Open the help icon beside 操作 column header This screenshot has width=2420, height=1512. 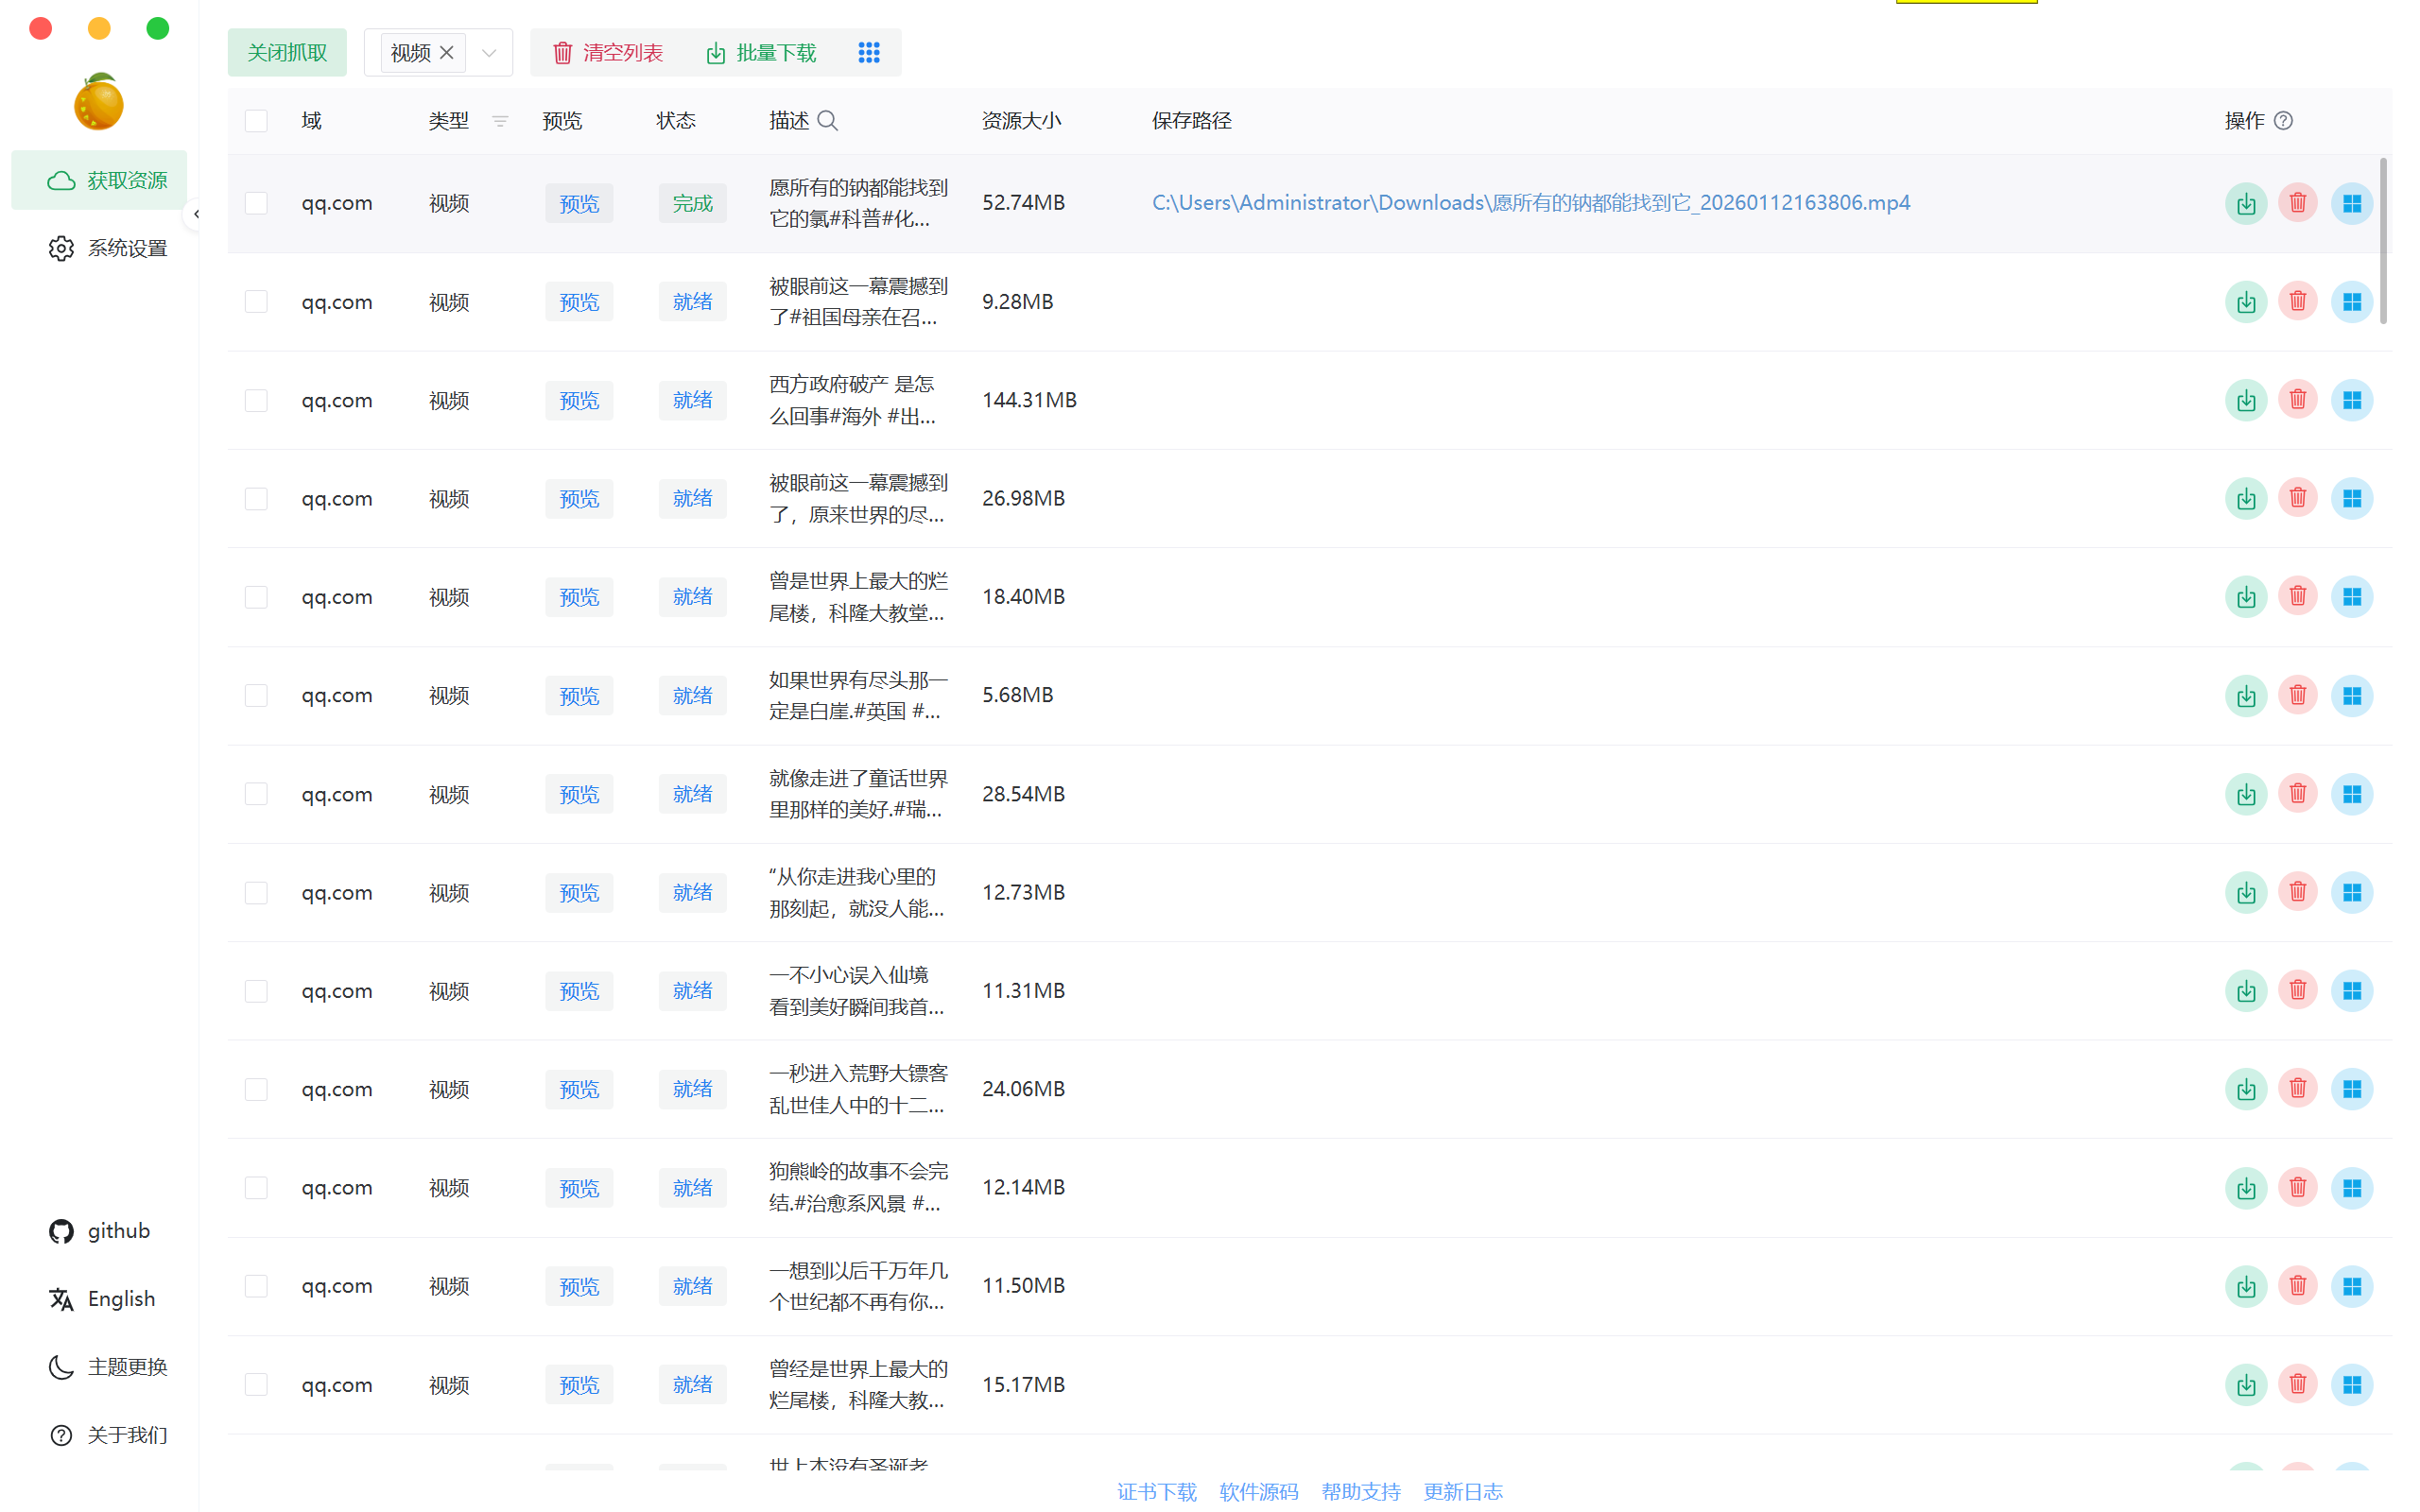(x=2284, y=120)
